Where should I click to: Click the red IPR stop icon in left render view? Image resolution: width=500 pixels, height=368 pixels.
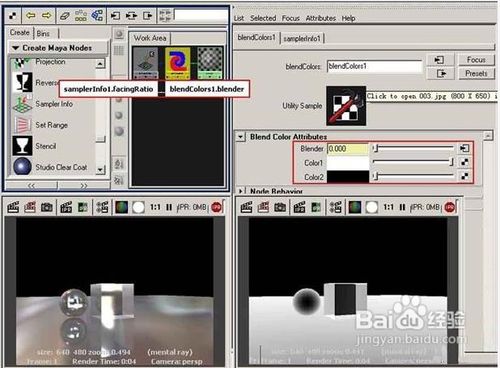(x=216, y=207)
